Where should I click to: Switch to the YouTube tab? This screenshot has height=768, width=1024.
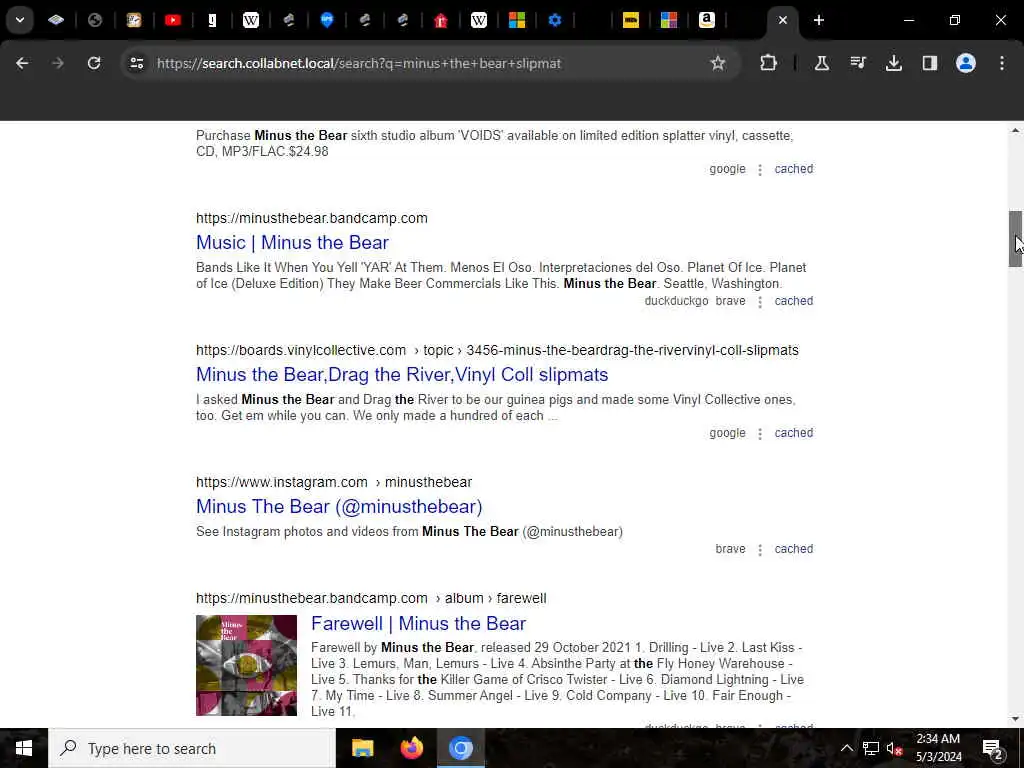click(x=173, y=20)
